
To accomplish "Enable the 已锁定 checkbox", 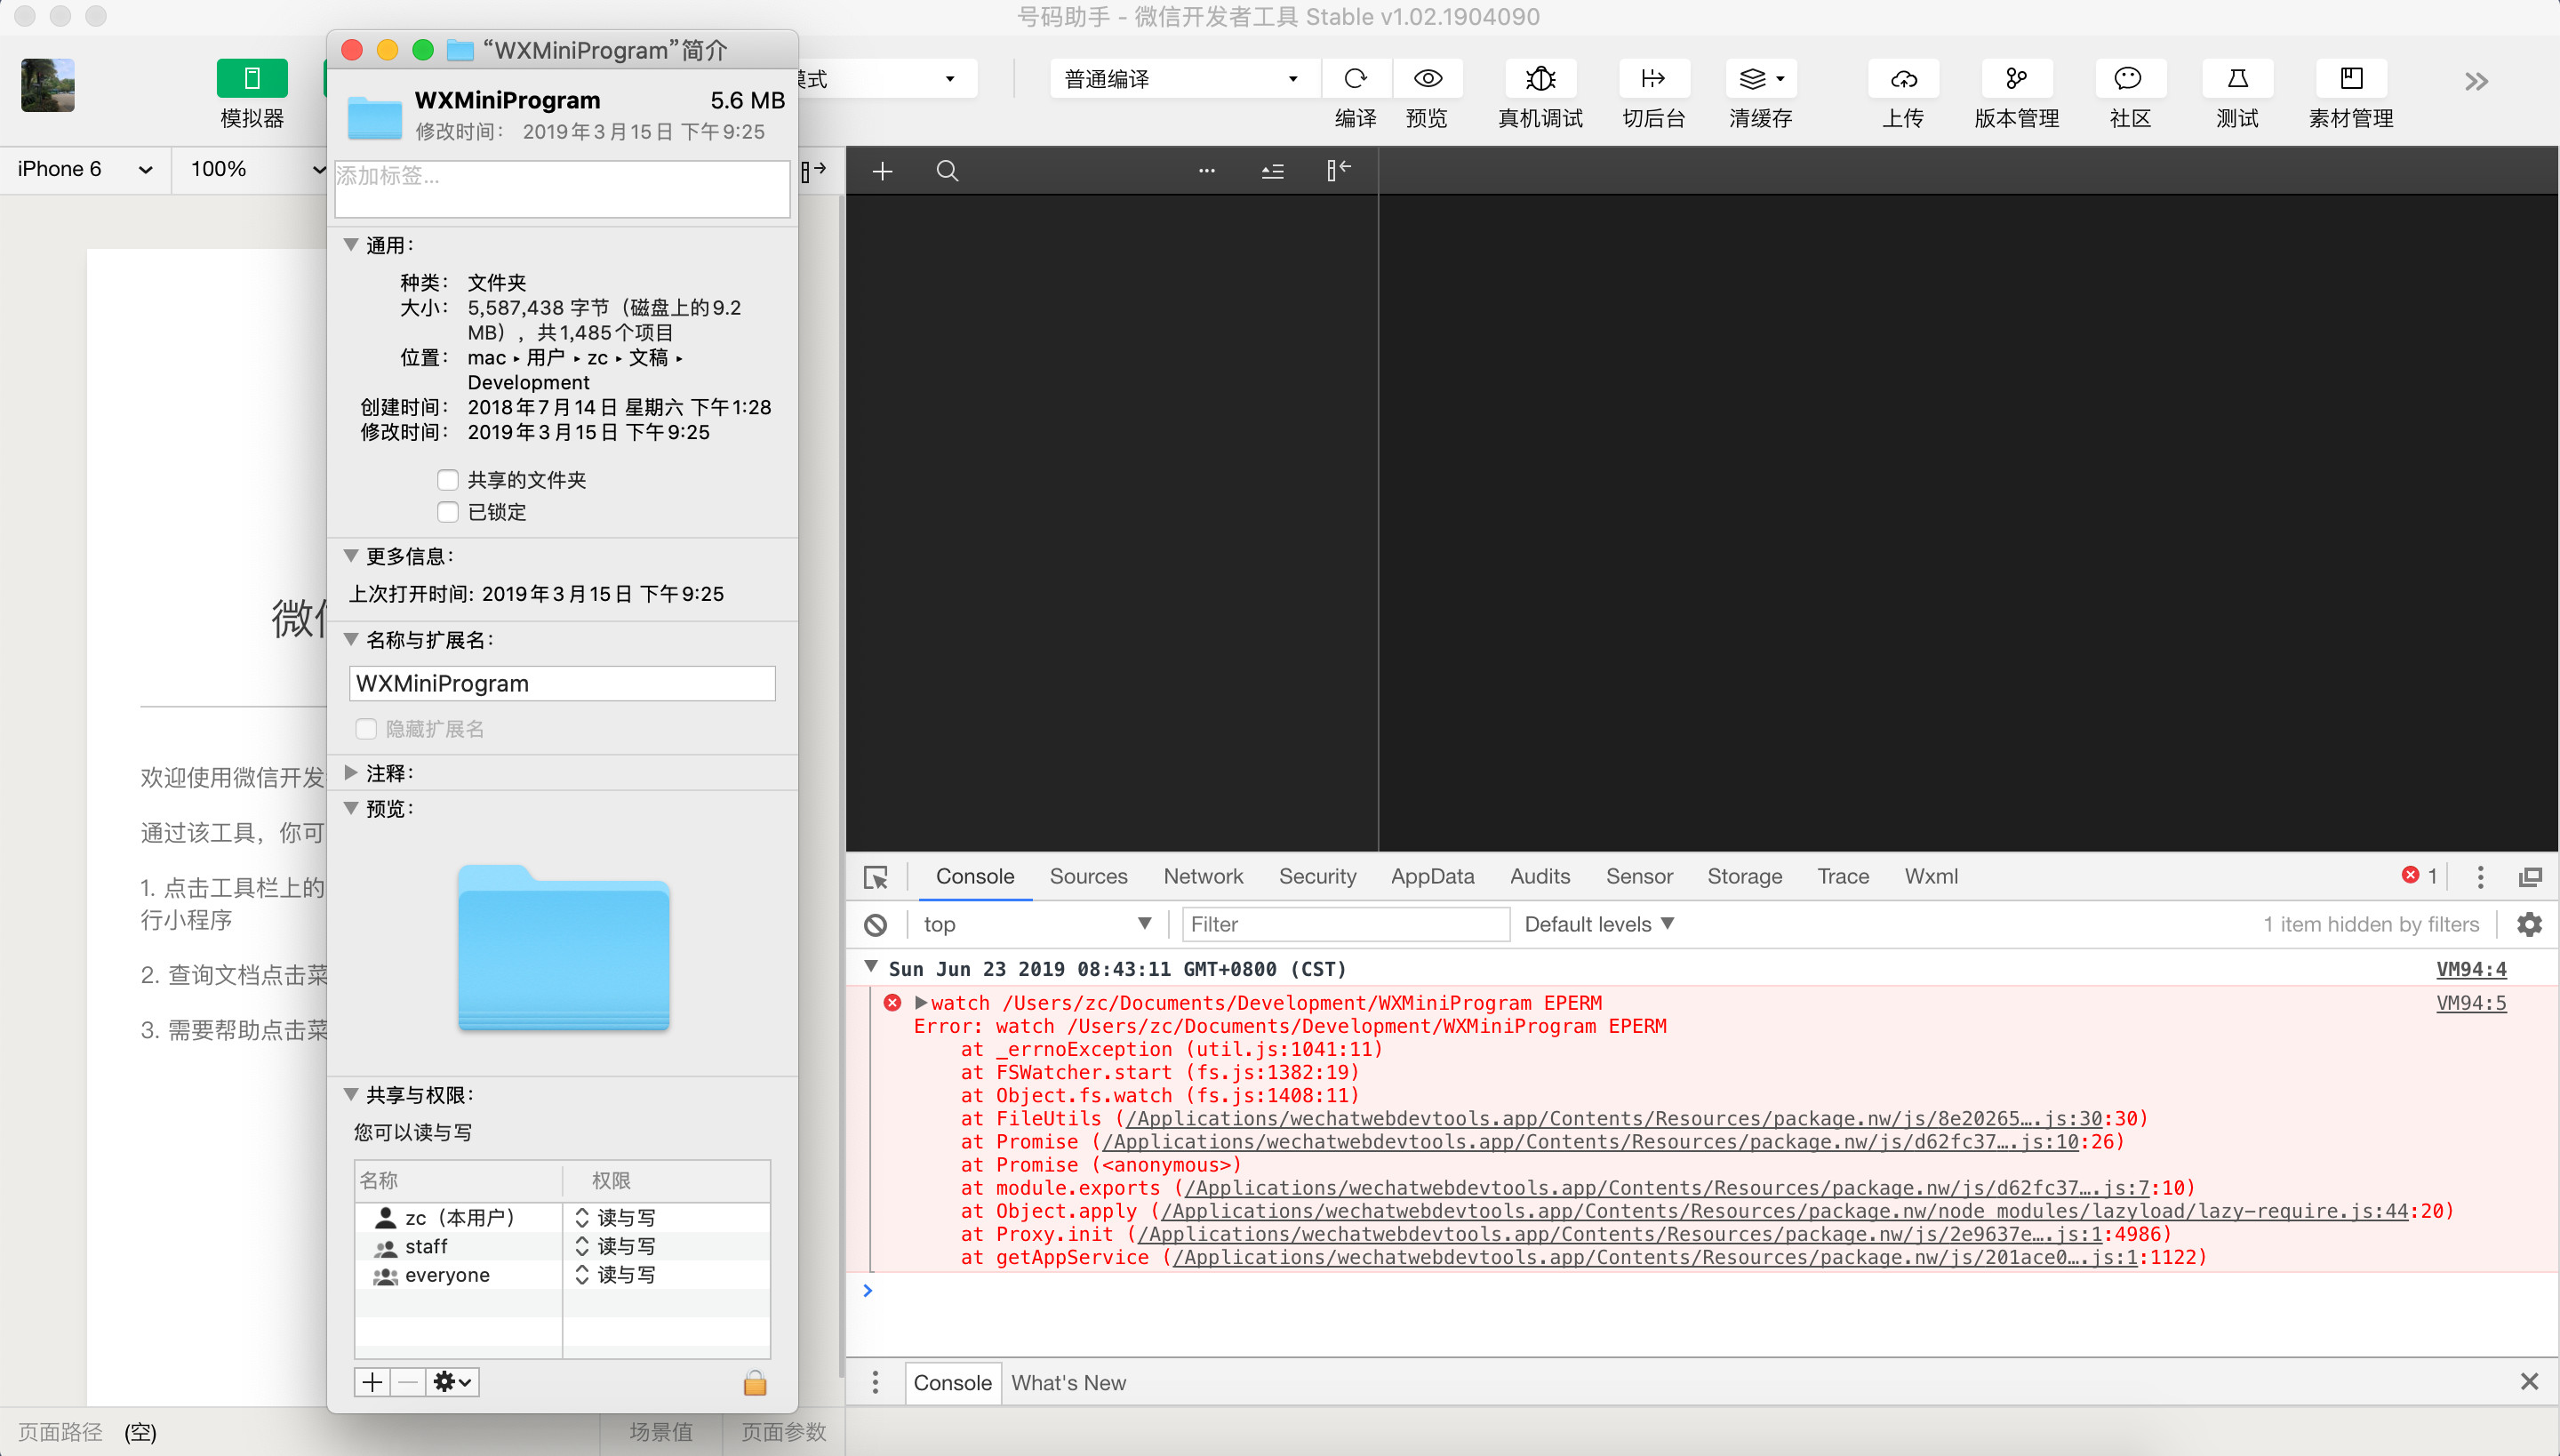I will [x=448, y=512].
